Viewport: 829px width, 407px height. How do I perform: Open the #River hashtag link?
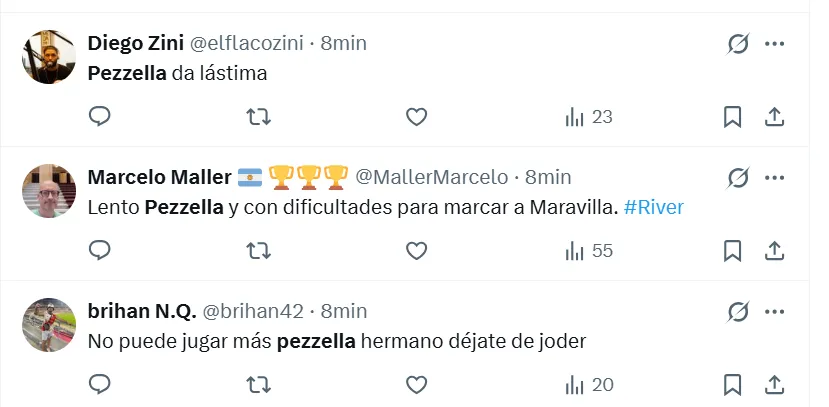pos(653,207)
